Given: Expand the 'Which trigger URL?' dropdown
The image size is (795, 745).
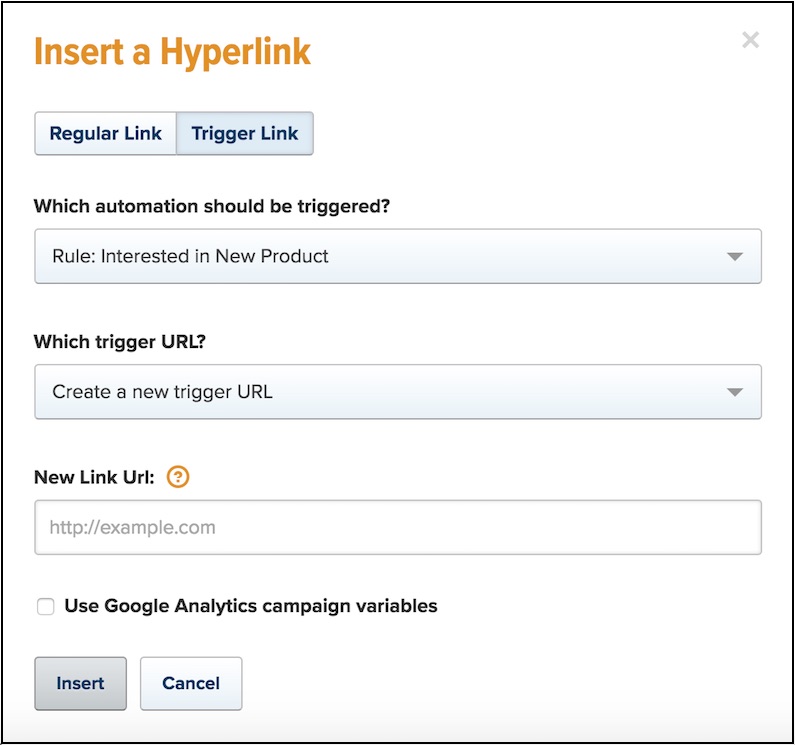Looking at the screenshot, I should tap(397, 392).
